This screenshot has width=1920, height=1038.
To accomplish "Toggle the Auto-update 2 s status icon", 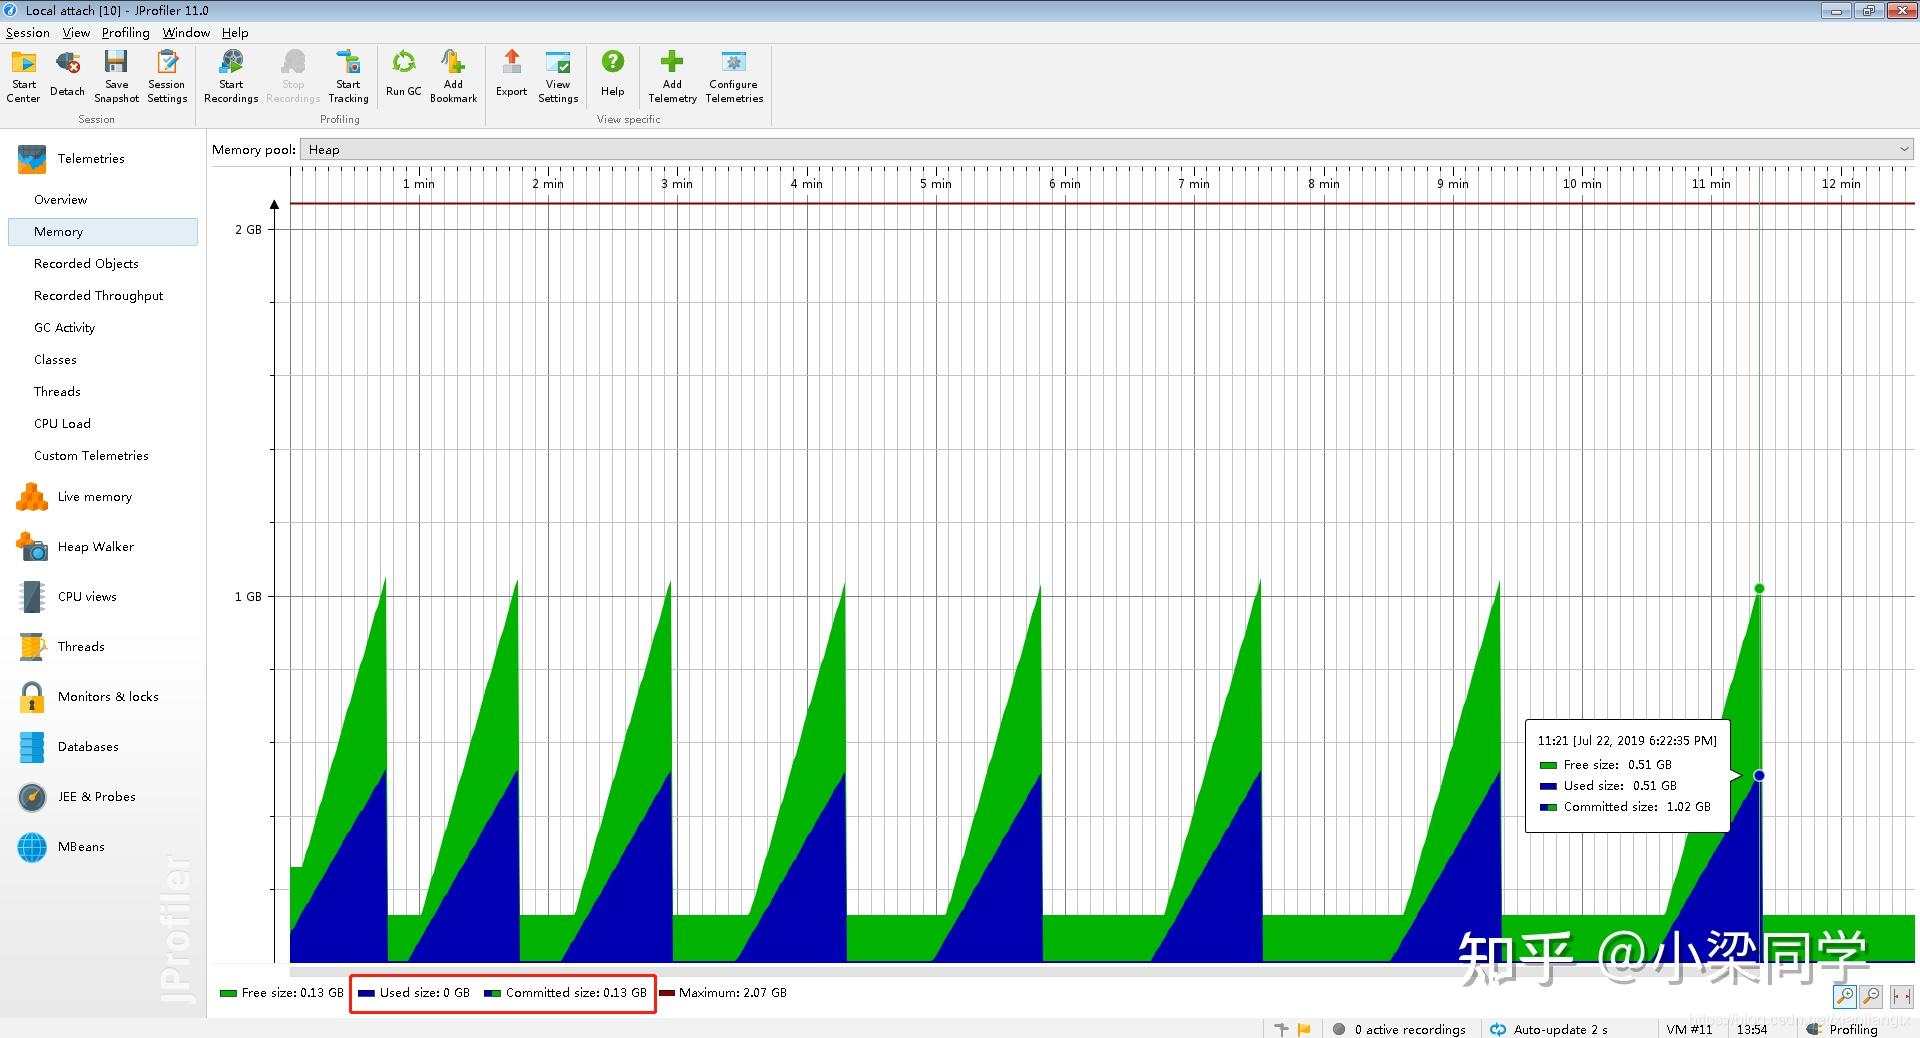I will [1498, 1029].
